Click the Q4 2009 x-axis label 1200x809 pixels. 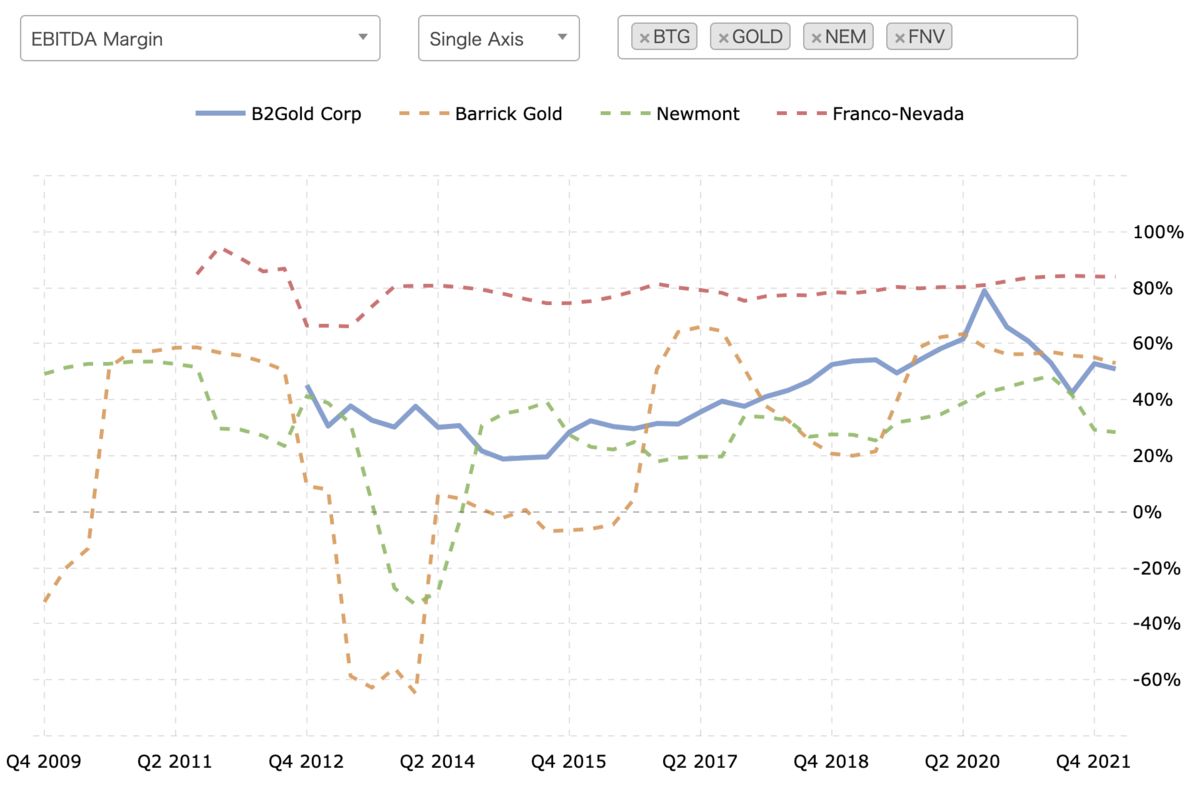click(x=44, y=761)
